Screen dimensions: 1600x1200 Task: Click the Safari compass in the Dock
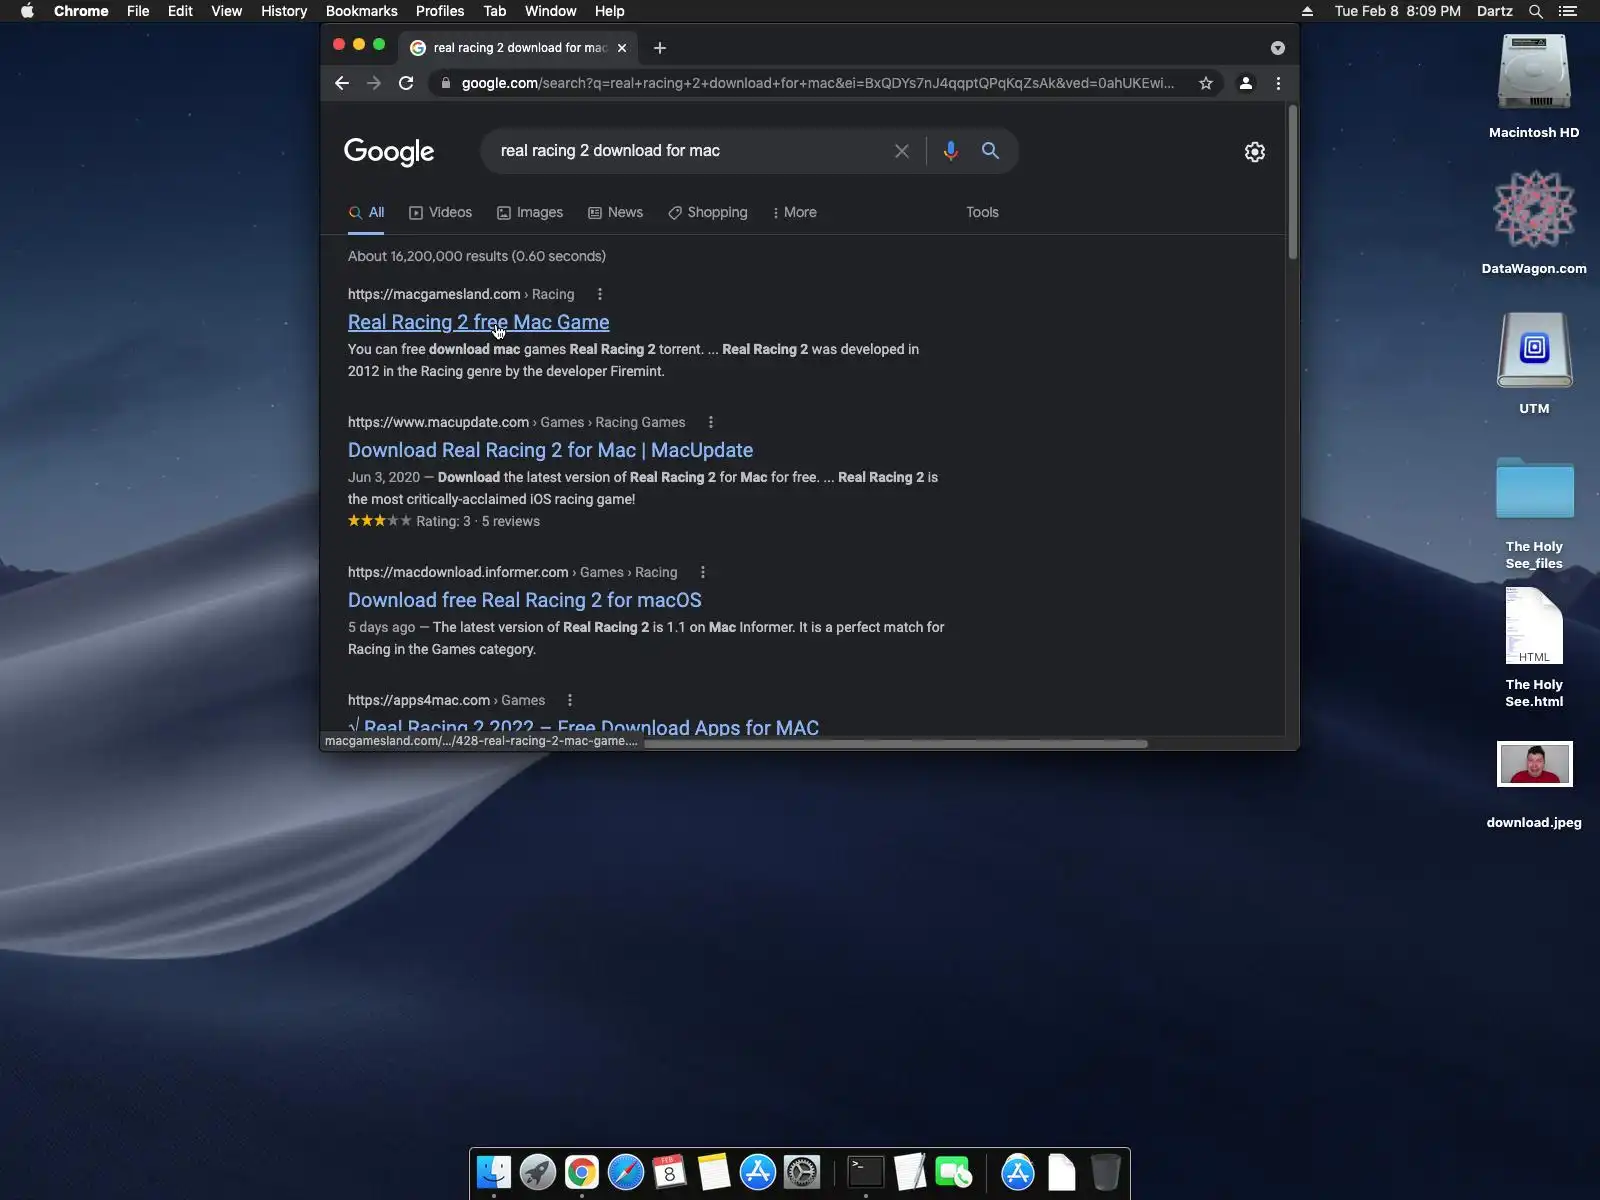pyautogui.click(x=626, y=1172)
